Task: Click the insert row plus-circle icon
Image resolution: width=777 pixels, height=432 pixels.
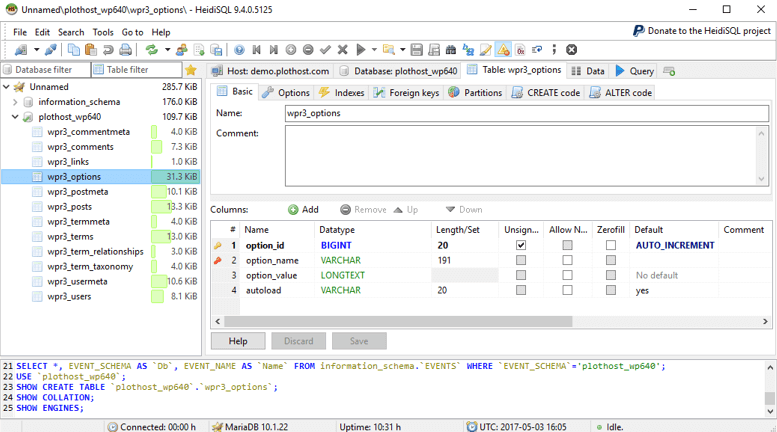Action: pyautogui.click(x=291, y=50)
